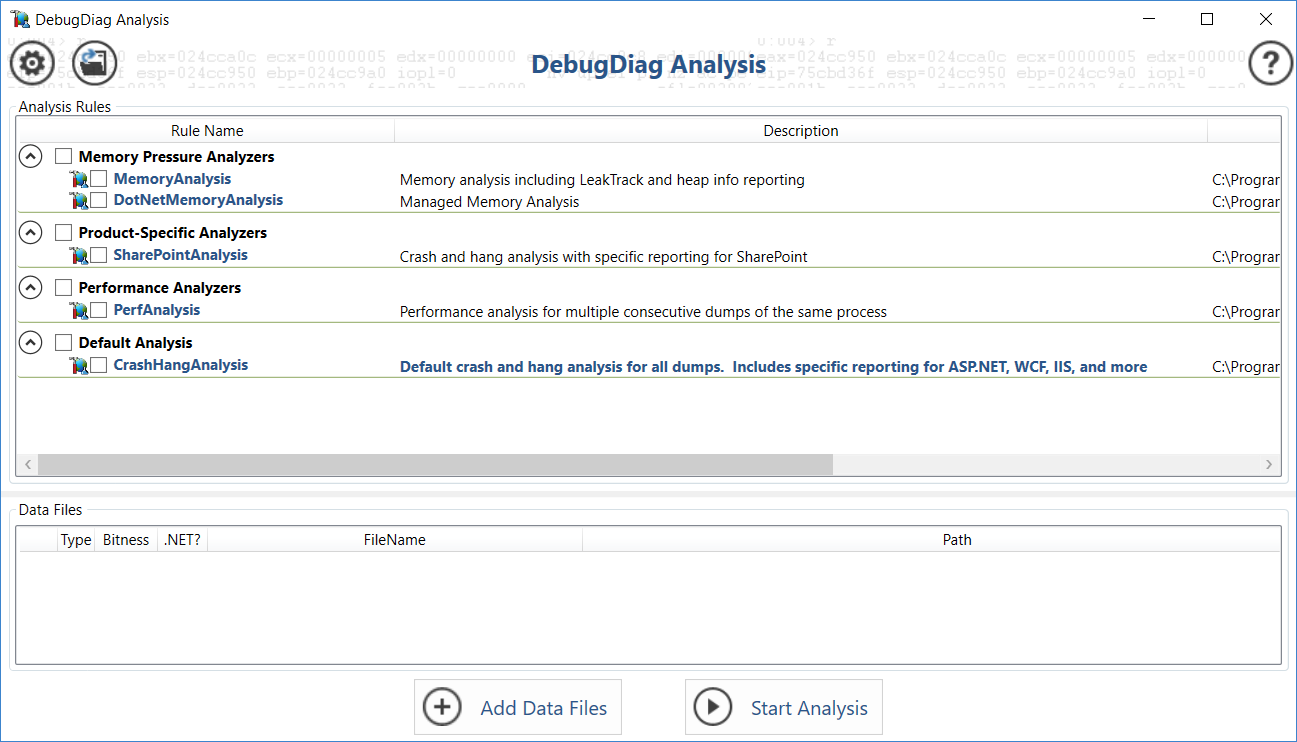Image resolution: width=1297 pixels, height=742 pixels.
Task: Enable the MemoryAnalysis rule checkbox
Action: tap(99, 178)
